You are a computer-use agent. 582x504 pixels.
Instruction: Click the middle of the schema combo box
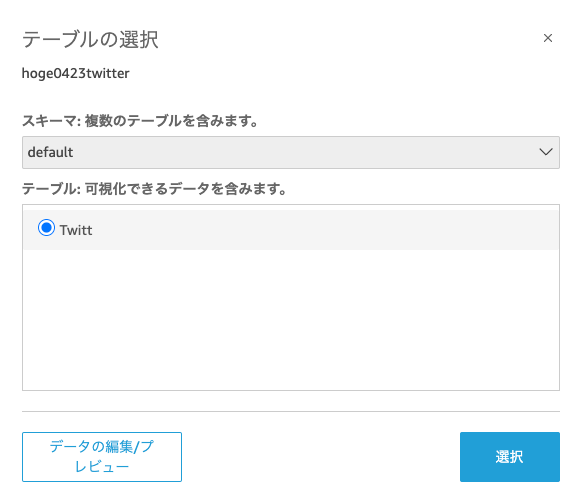pos(291,152)
